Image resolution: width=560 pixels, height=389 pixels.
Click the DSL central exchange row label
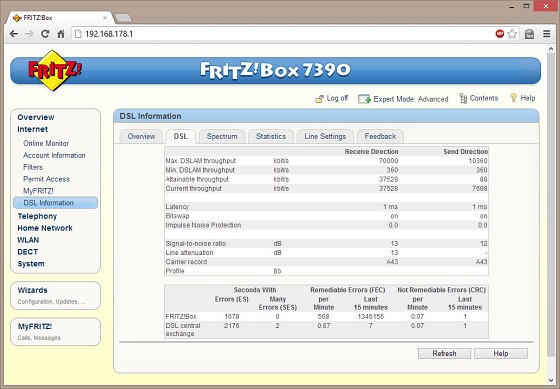pos(183,330)
